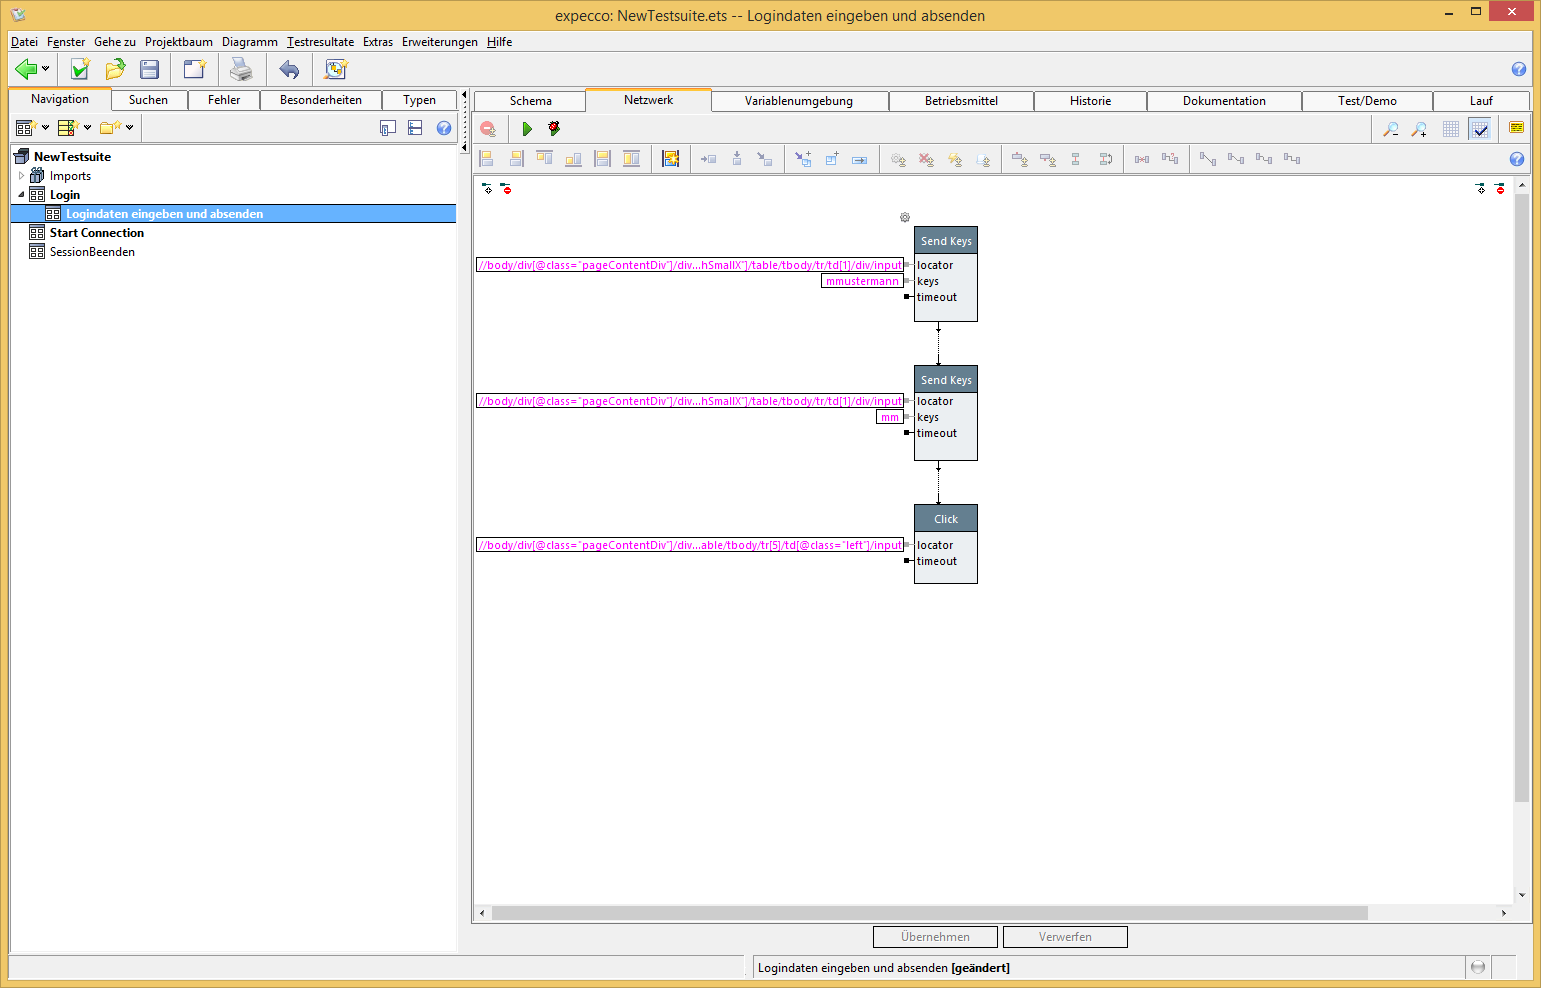This screenshot has height=988, width=1541.
Task: Click the Übernehmen button
Action: click(935, 937)
